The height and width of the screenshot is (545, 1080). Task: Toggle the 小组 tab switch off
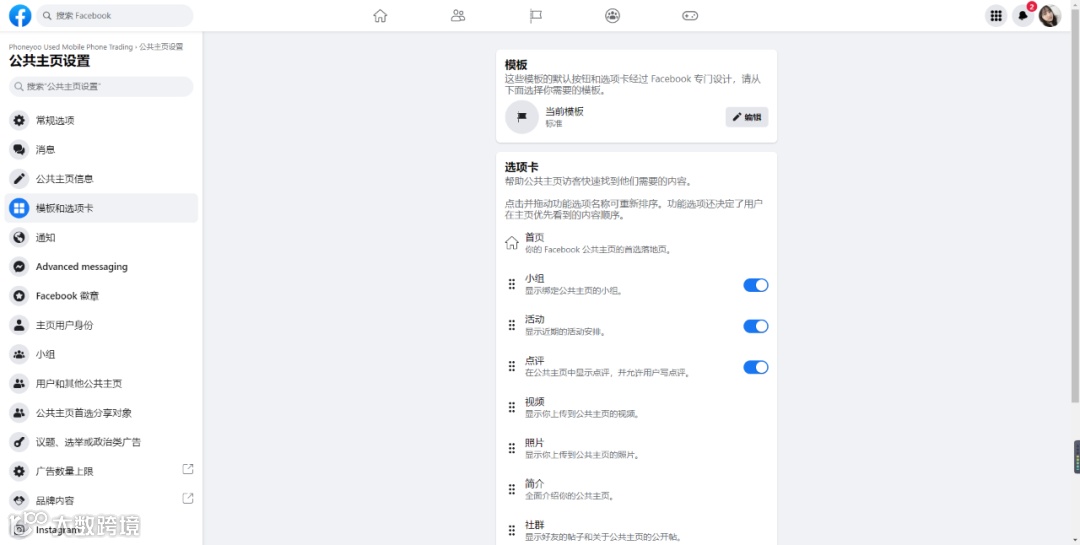click(756, 285)
